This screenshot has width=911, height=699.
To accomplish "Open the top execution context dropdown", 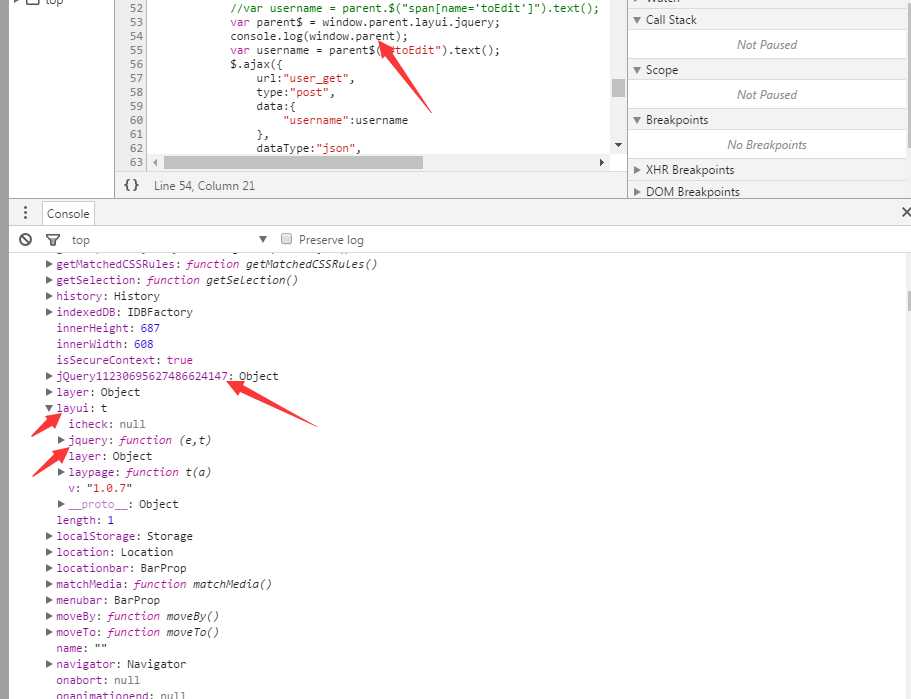I will (x=169, y=239).
